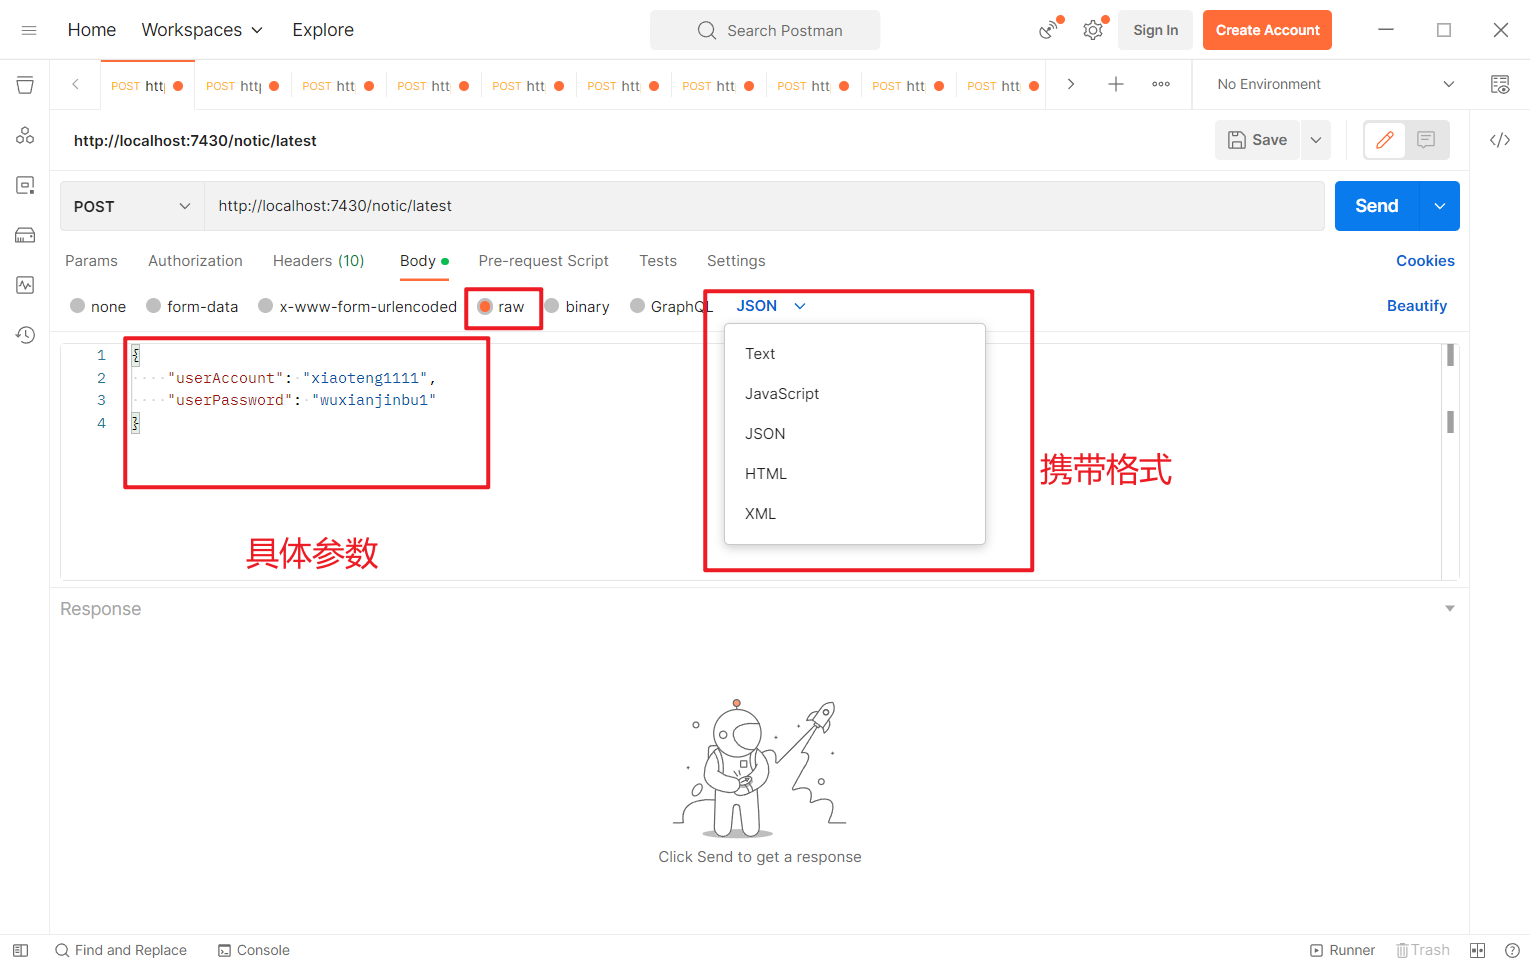Open the Environments sidebar panel
This screenshot has width=1530, height=964.
click(25, 185)
